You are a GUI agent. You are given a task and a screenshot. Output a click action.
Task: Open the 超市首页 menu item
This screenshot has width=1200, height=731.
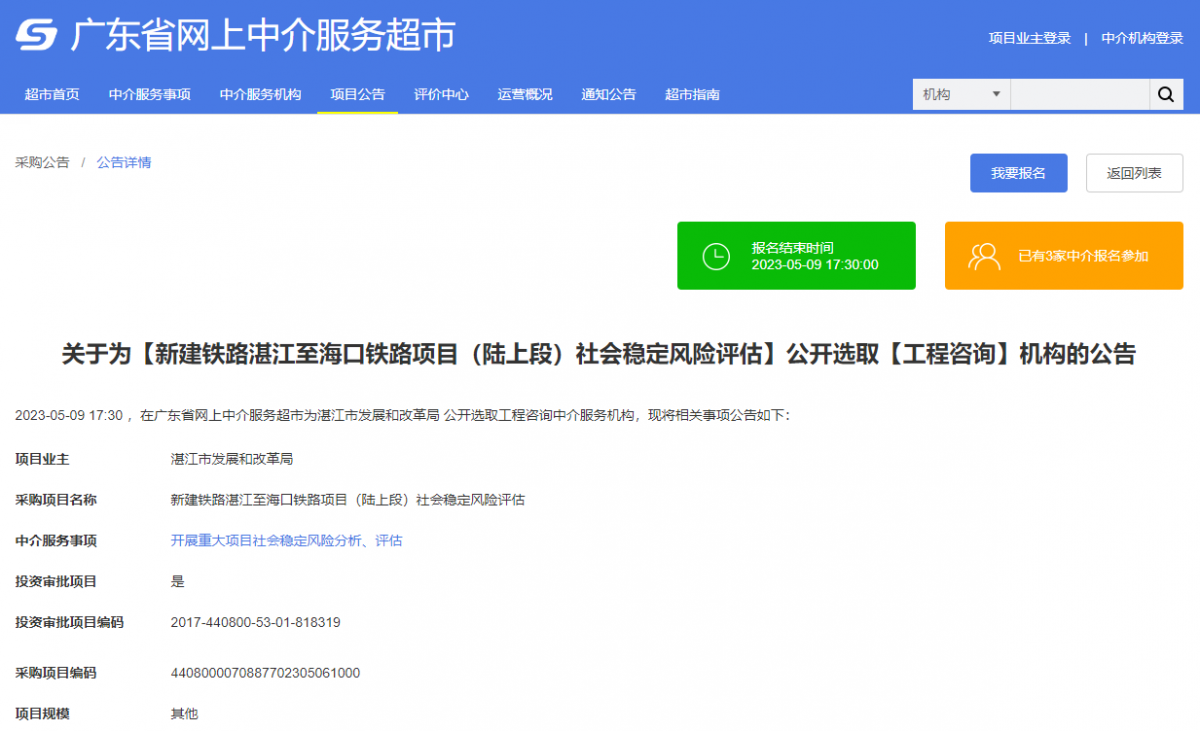[52, 95]
